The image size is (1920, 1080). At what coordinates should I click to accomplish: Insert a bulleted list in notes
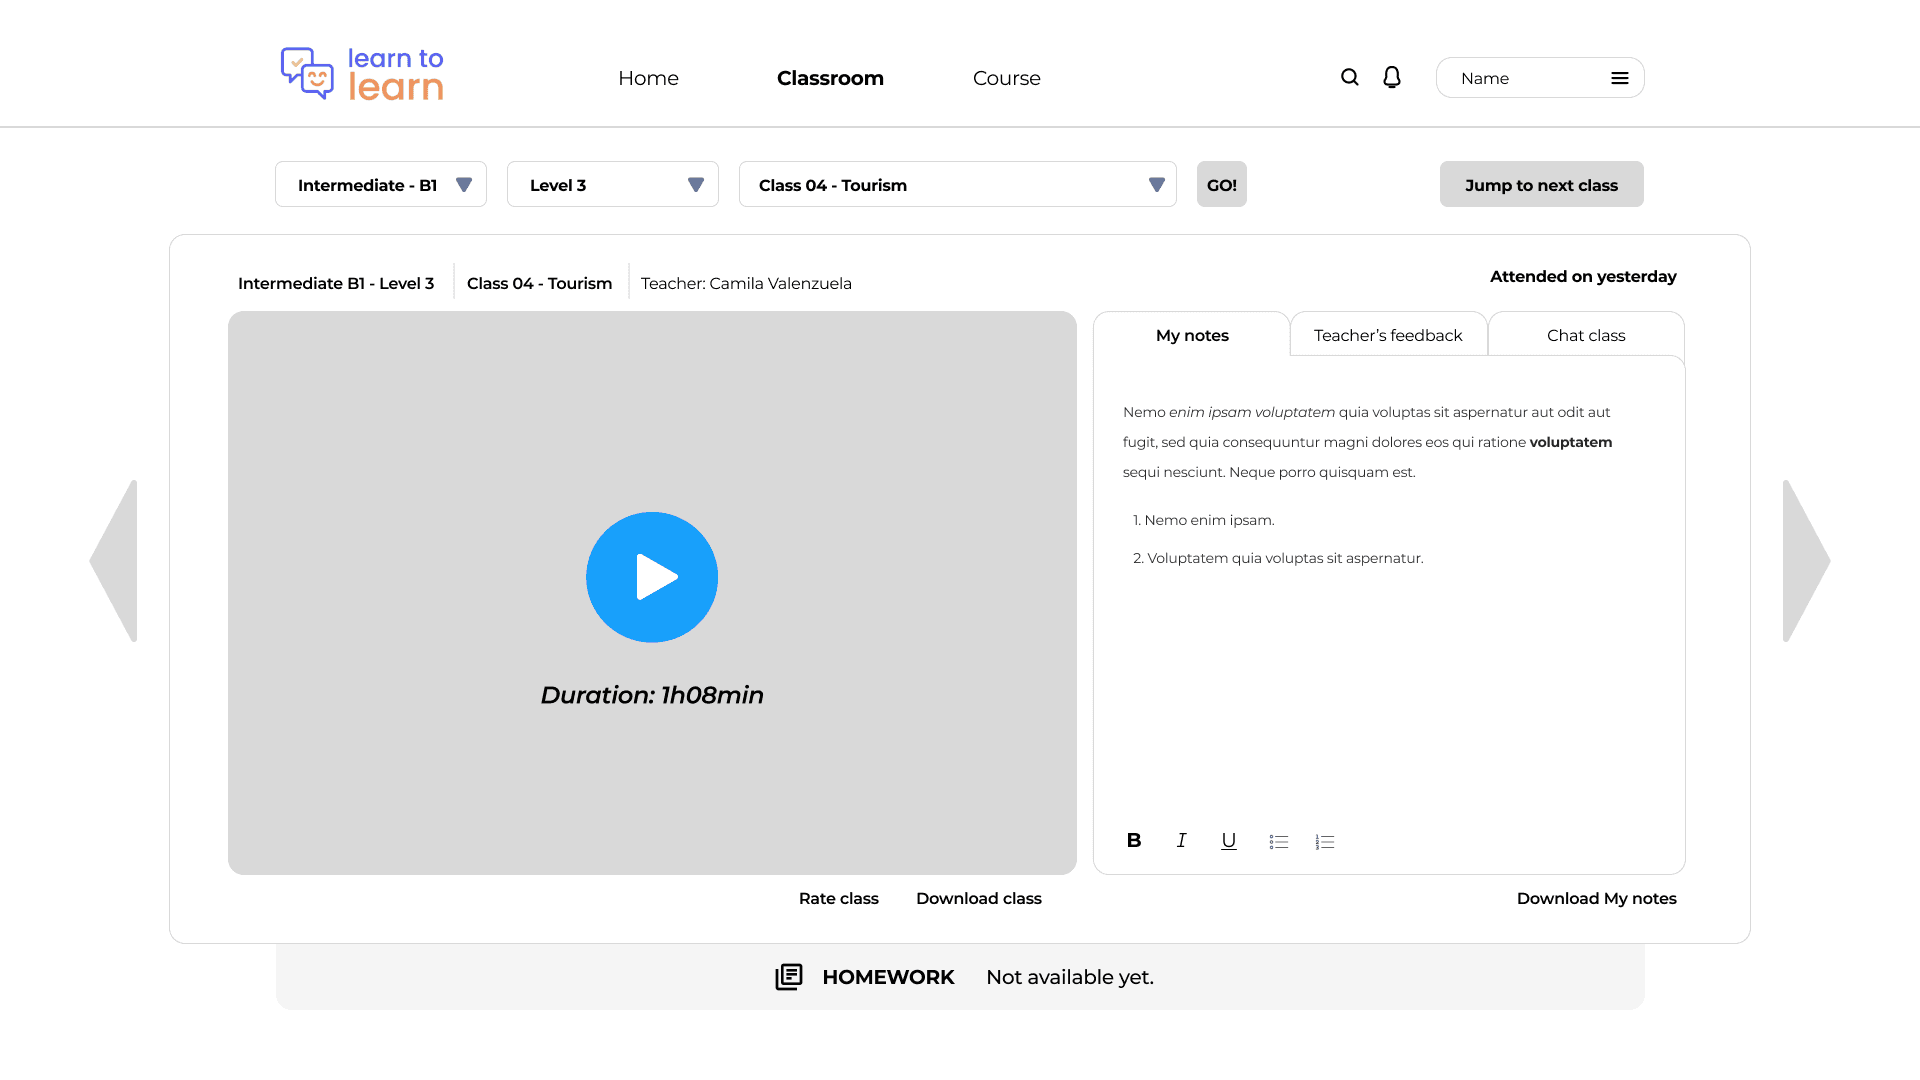[1278, 842]
